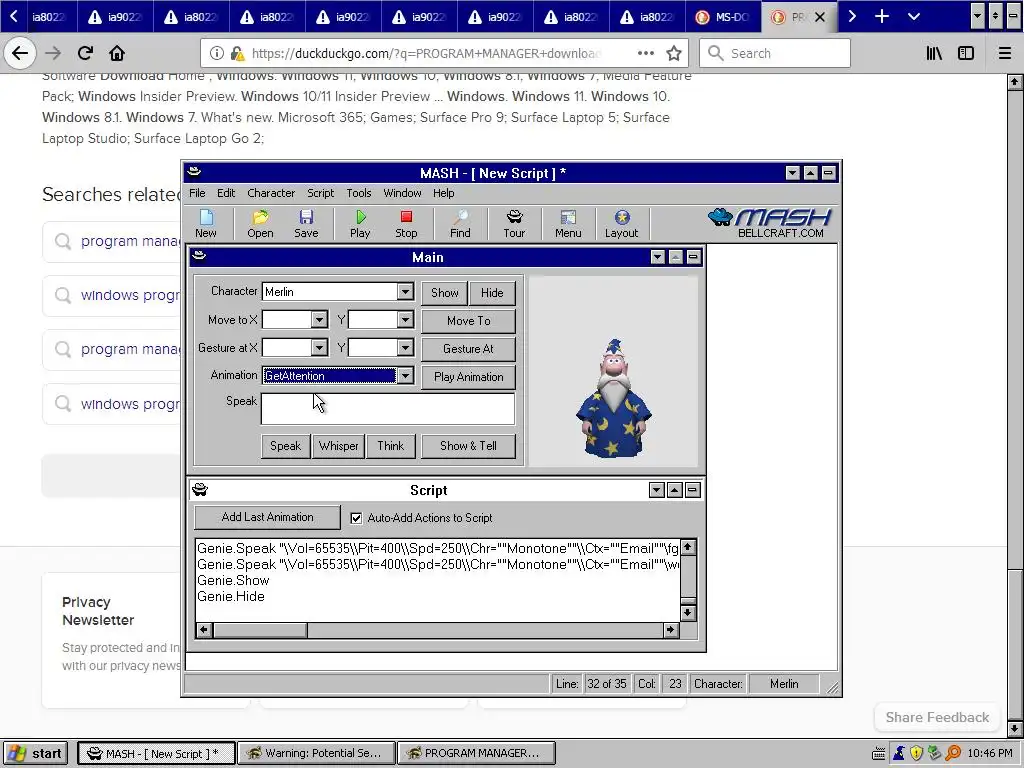Screen dimensions: 1024x768
Task: Open the Layout toolbar icon
Action: click(x=621, y=223)
